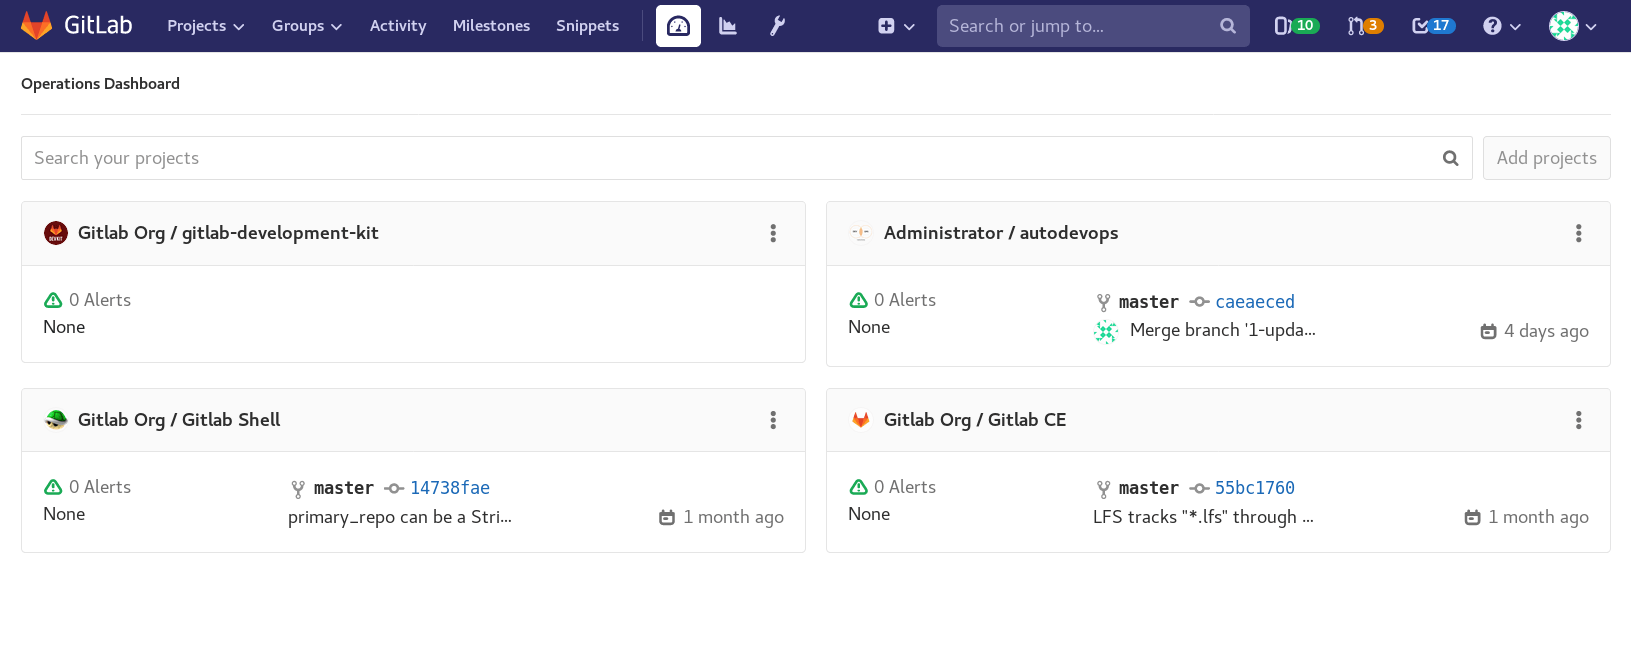Open the Issues counter showing 10
The height and width of the screenshot is (665, 1631).
1296,26
